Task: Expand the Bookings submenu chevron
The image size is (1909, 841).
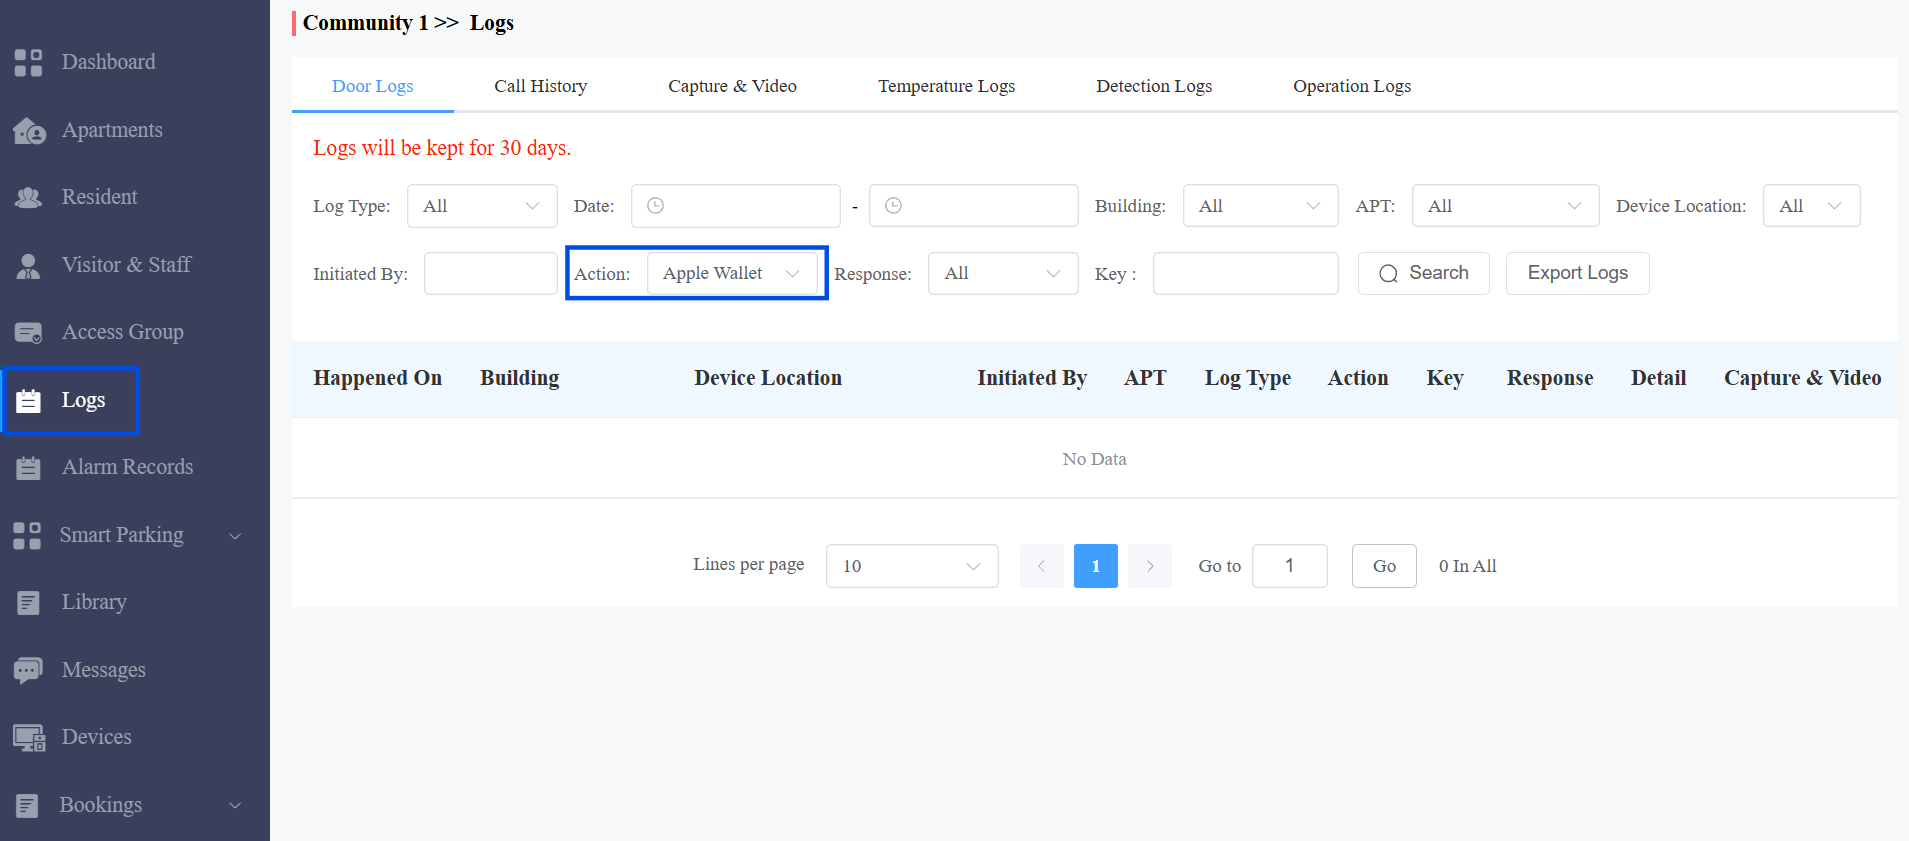Action: [235, 806]
